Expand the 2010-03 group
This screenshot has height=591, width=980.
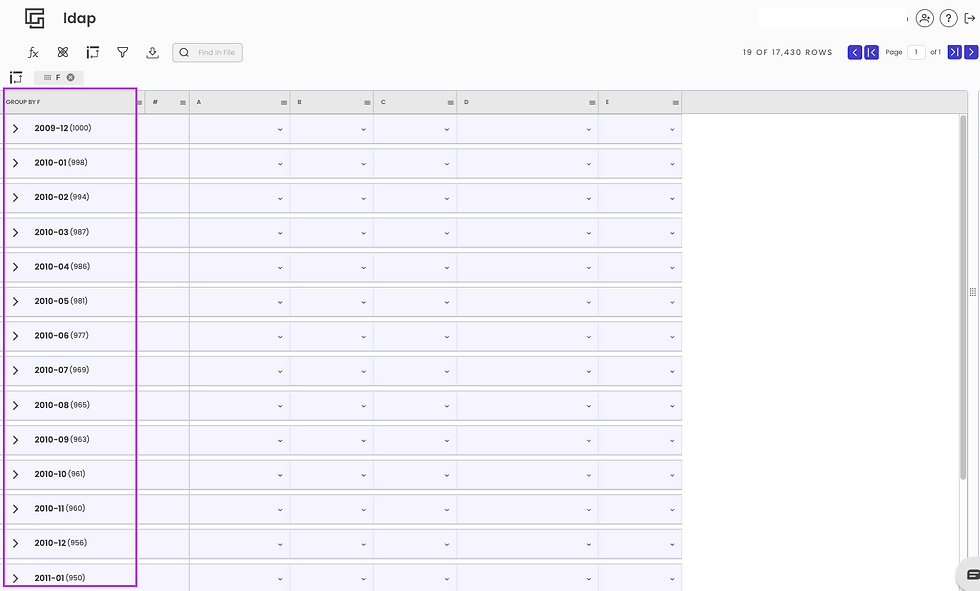coord(16,232)
